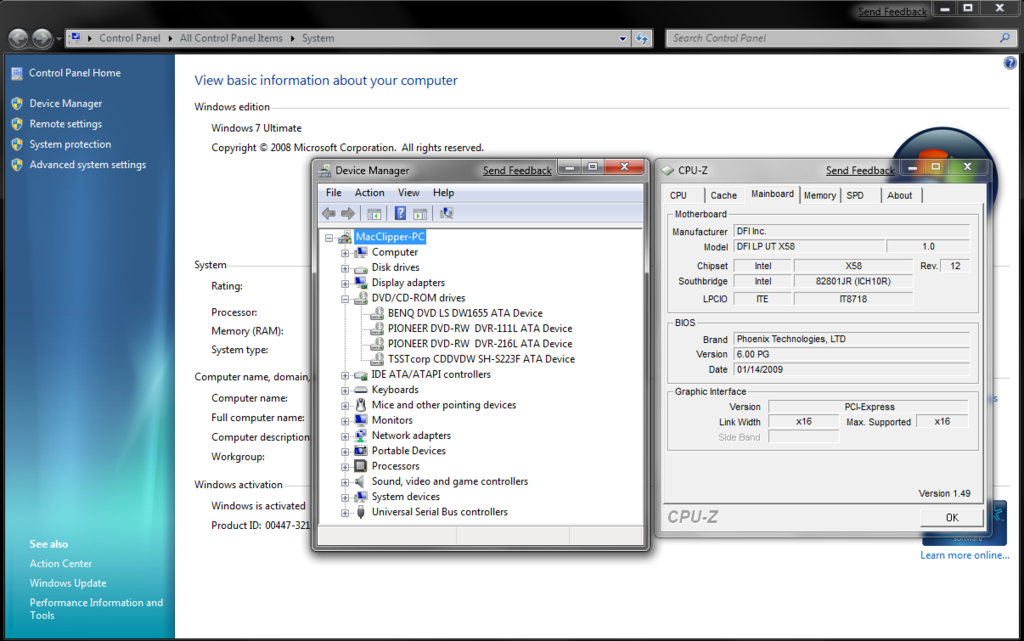Click the Keyboards category icon
This screenshot has width=1024, height=641.
pyautogui.click(x=360, y=390)
